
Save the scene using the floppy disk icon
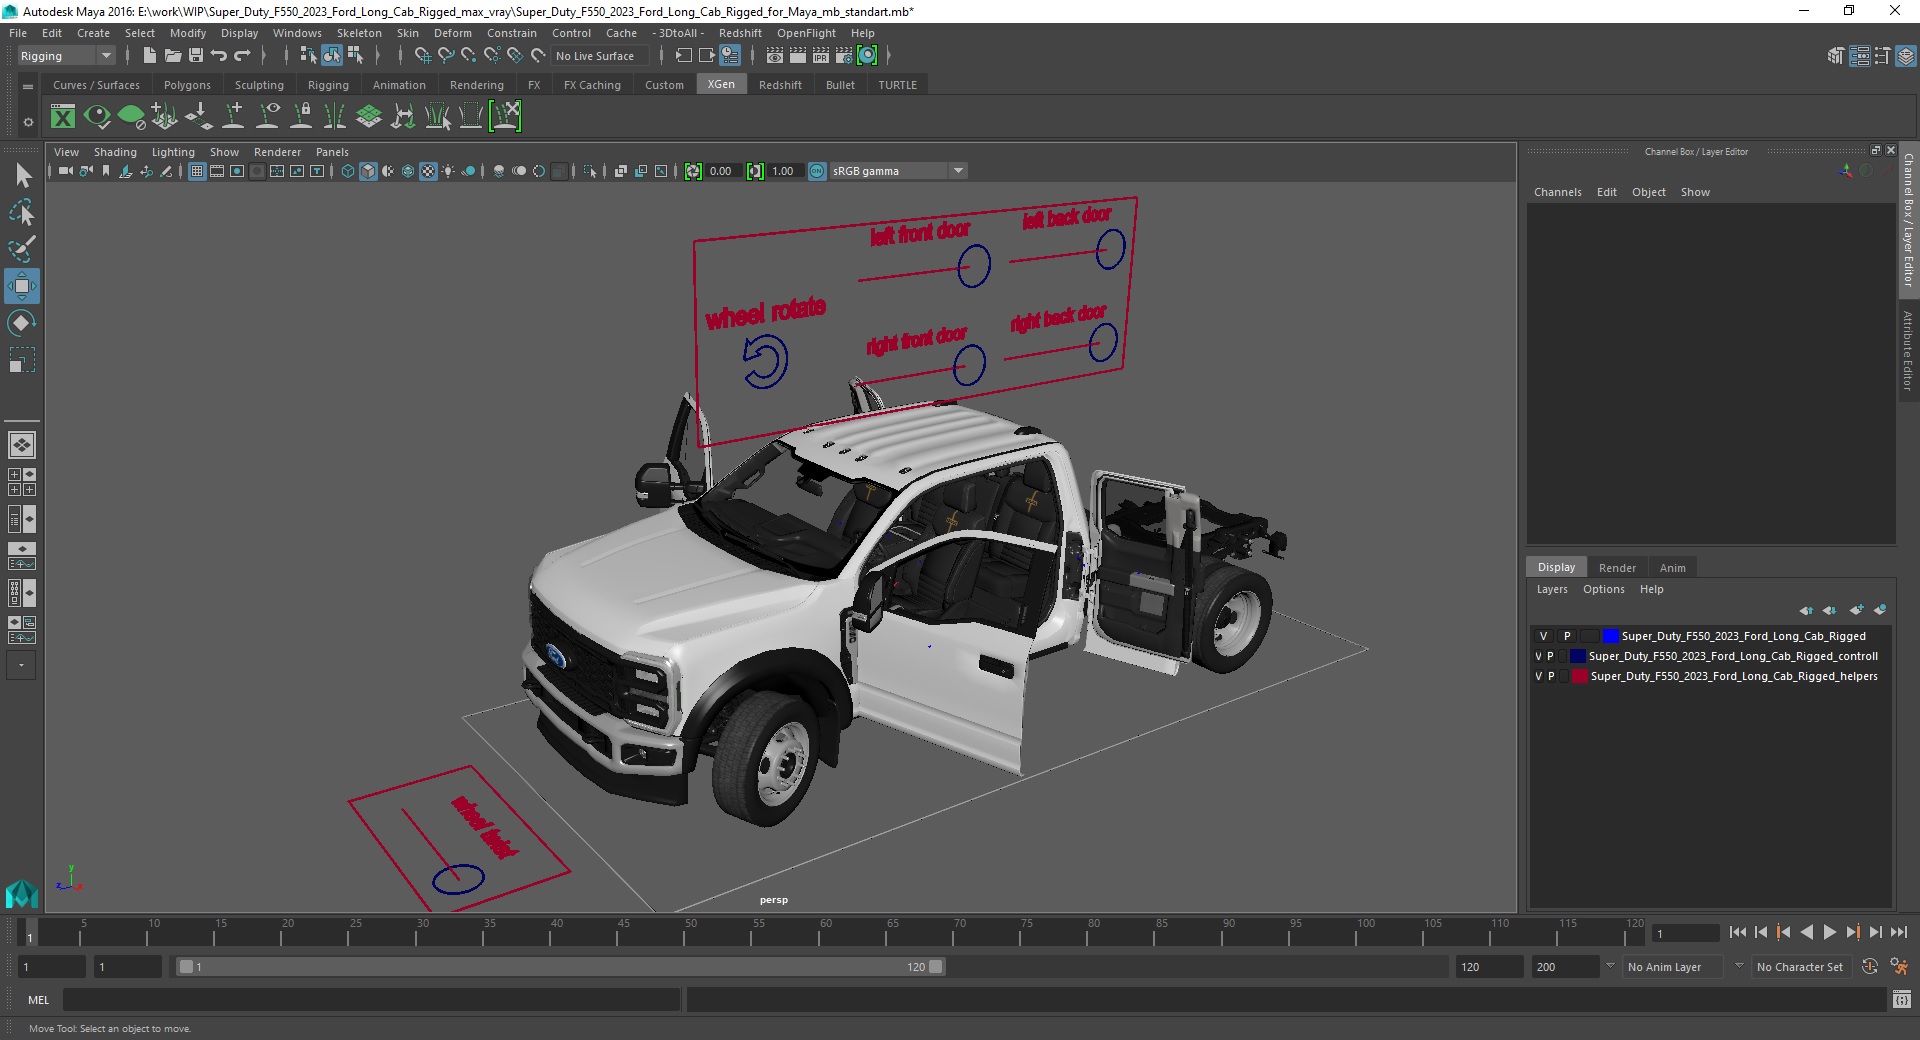(196, 56)
